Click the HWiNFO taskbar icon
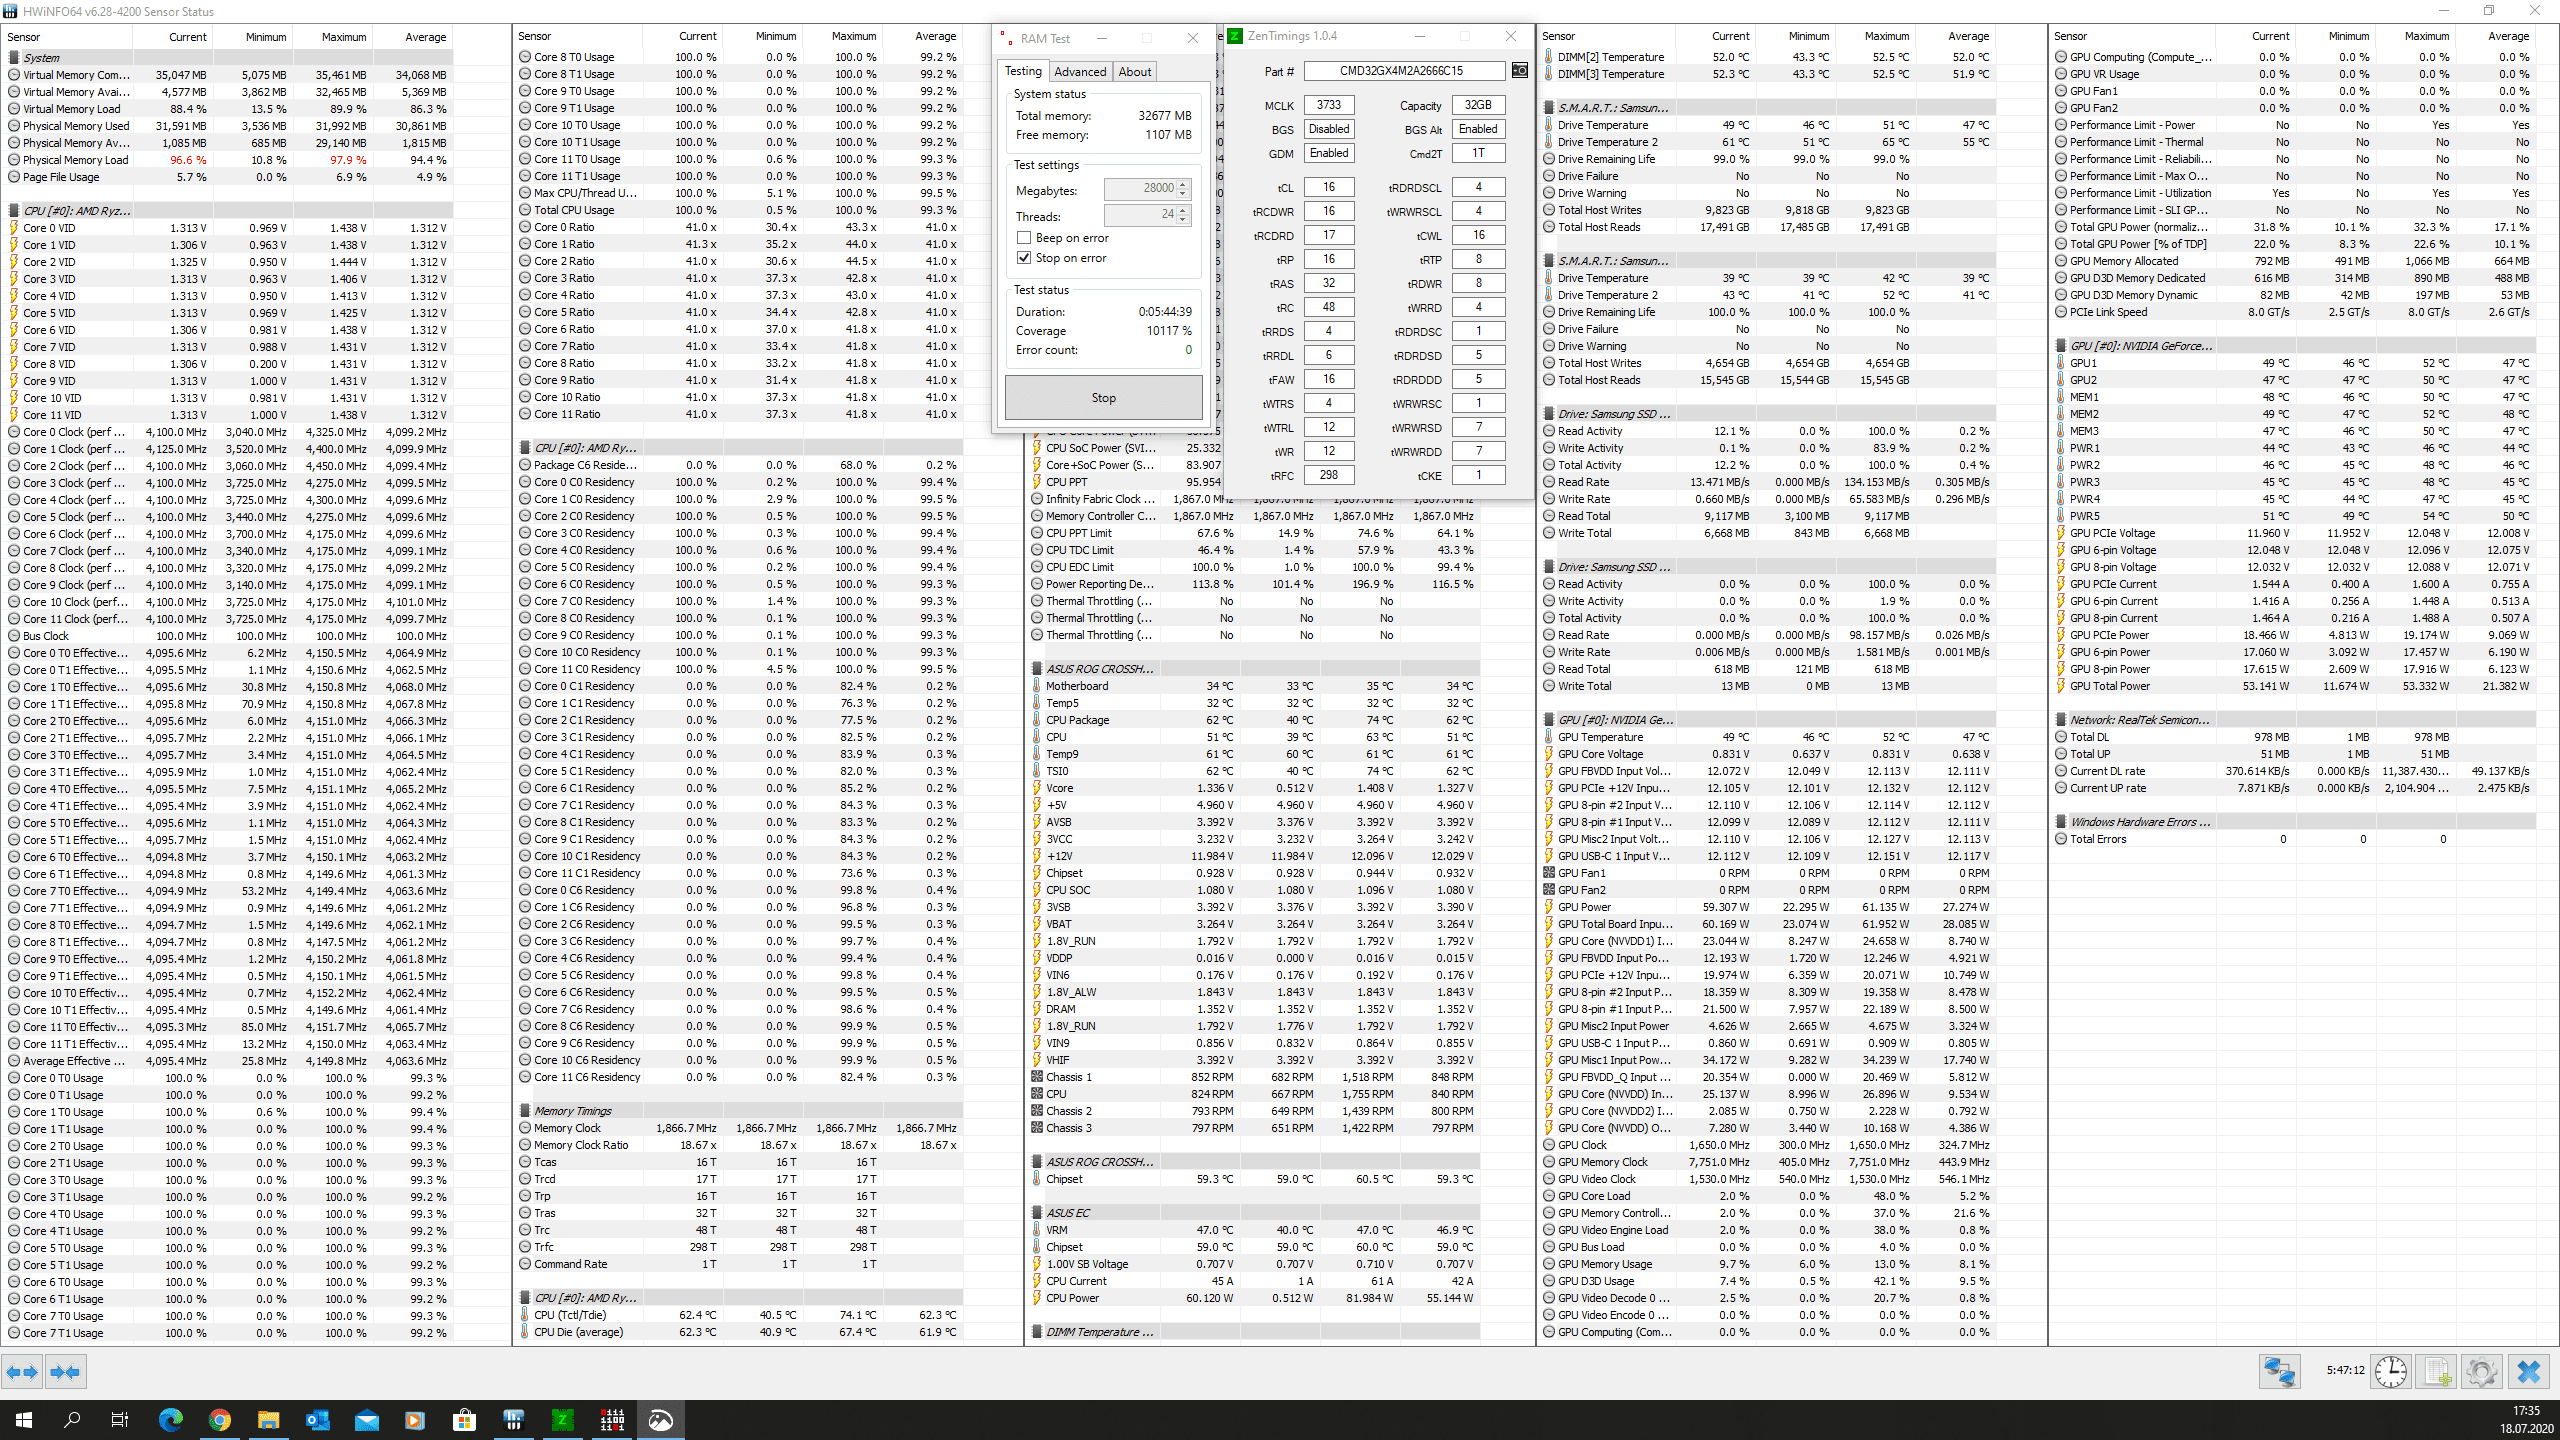 513,1419
